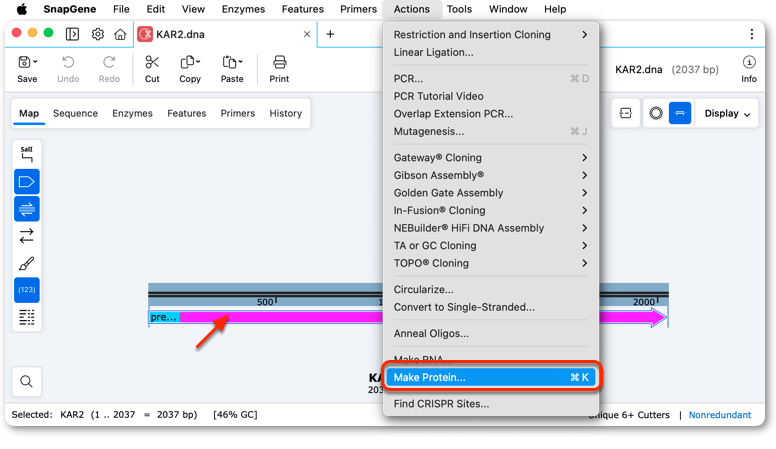
Task: Toggle the sidebar panel icon
Action: pyautogui.click(x=72, y=34)
